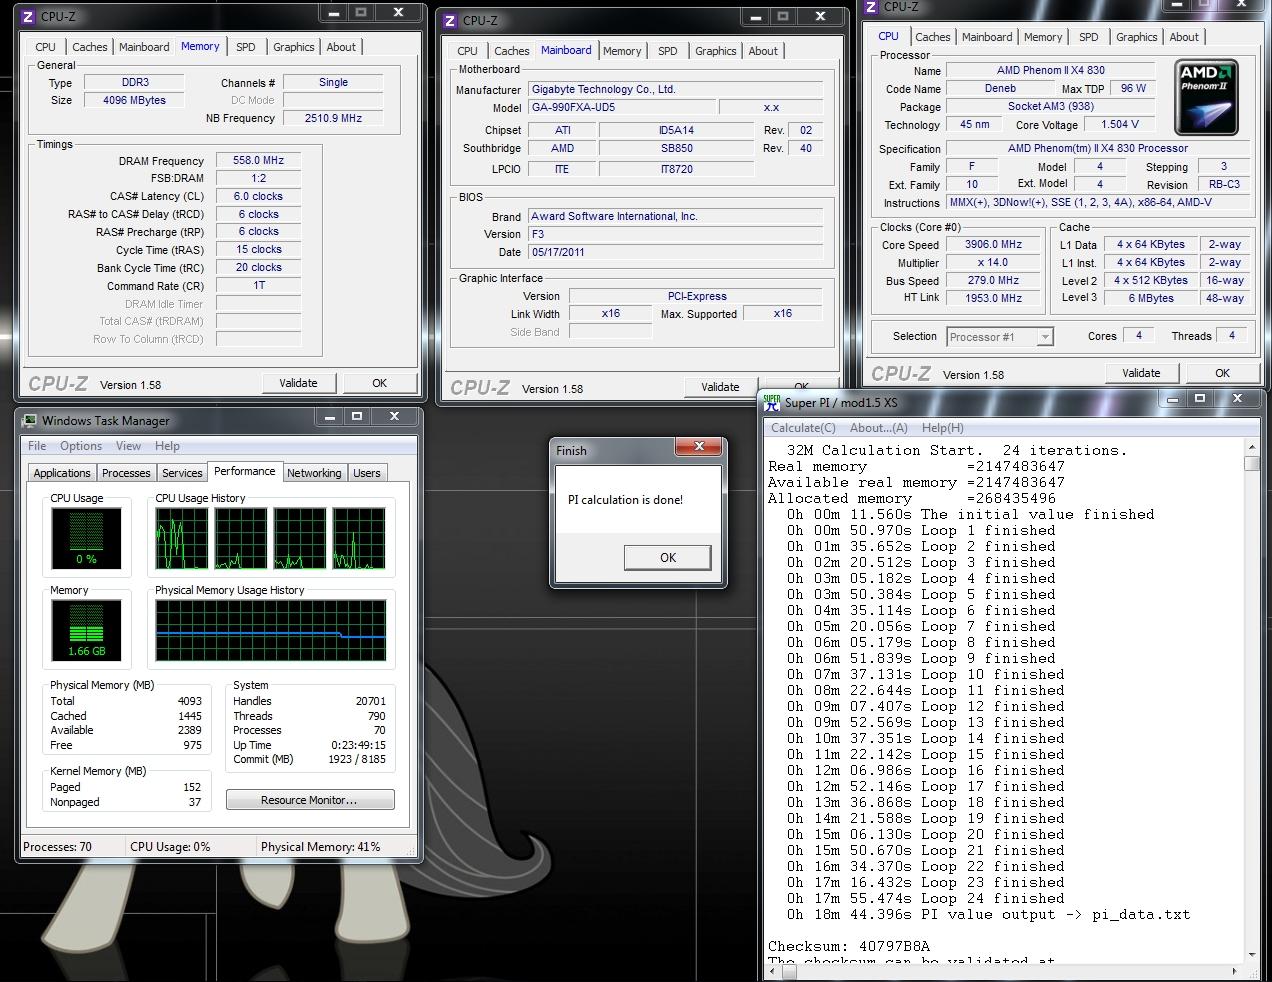The image size is (1272, 982).
Task: Open Resource Monitor from Task Manager
Action: 309,800
